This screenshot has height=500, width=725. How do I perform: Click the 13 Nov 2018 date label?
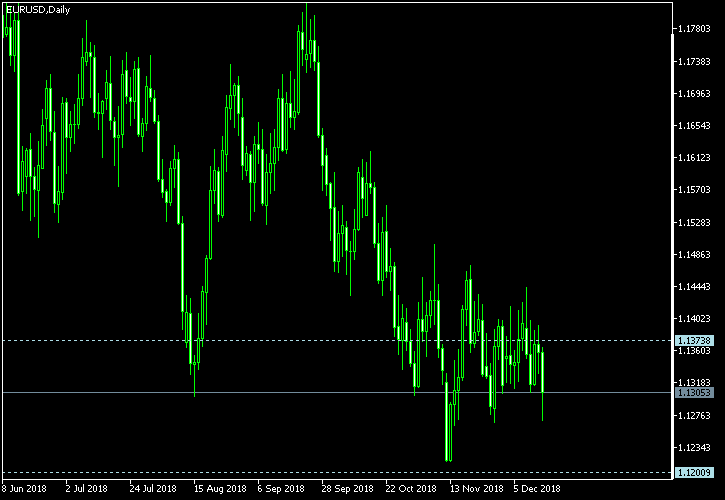pyautogui.click(x=477, y=488)
